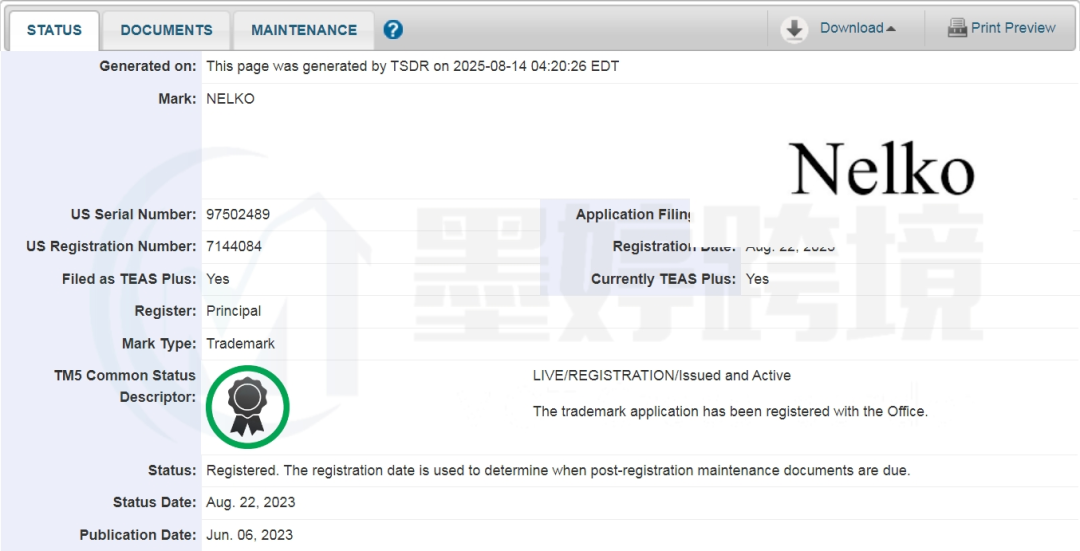This screenshot has height=551, width=1080.
Task: Click the 'Generated on:' label
Action: tap(147, 66)
